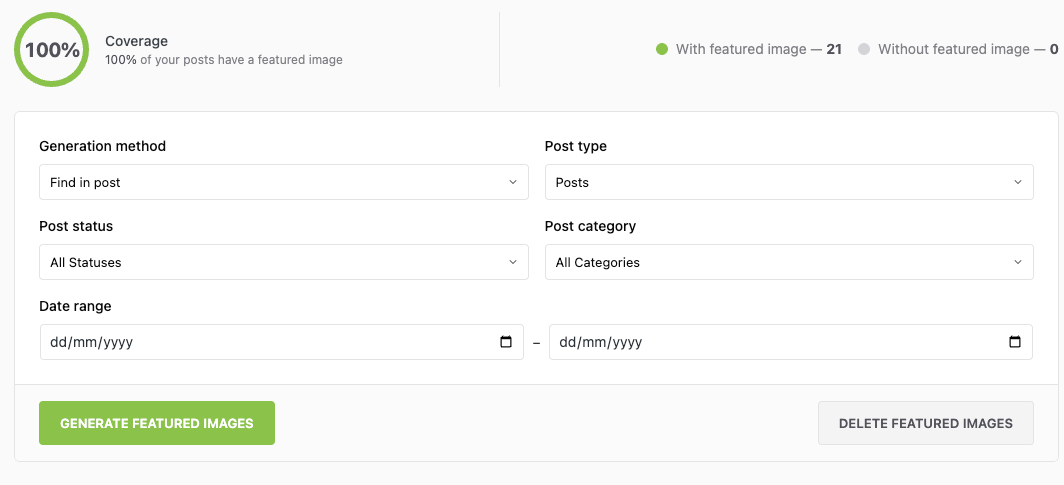
Task: Open the Post status All Statuses dropdown
Action: [x=284, y=262]
